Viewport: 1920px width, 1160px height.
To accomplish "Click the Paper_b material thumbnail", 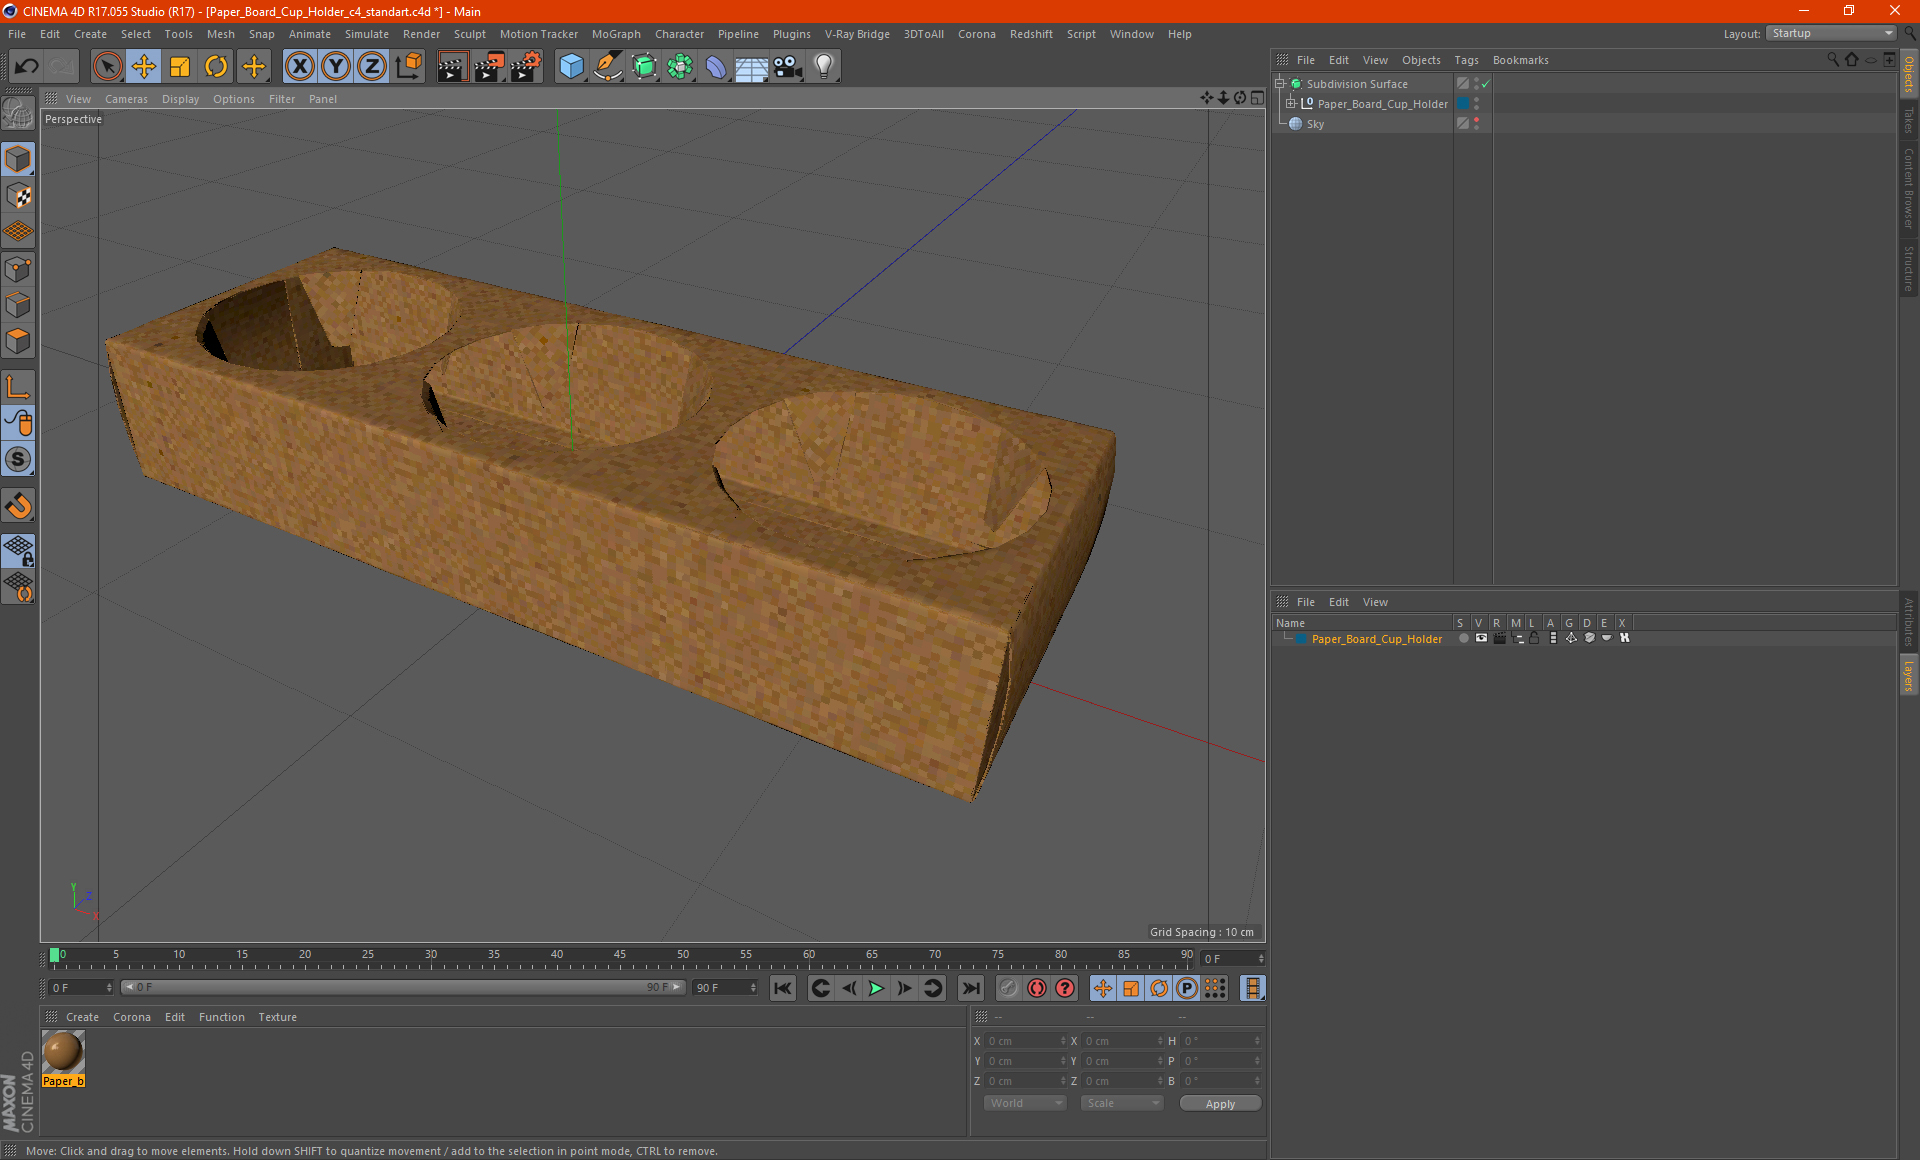I will coord(63,1052).
